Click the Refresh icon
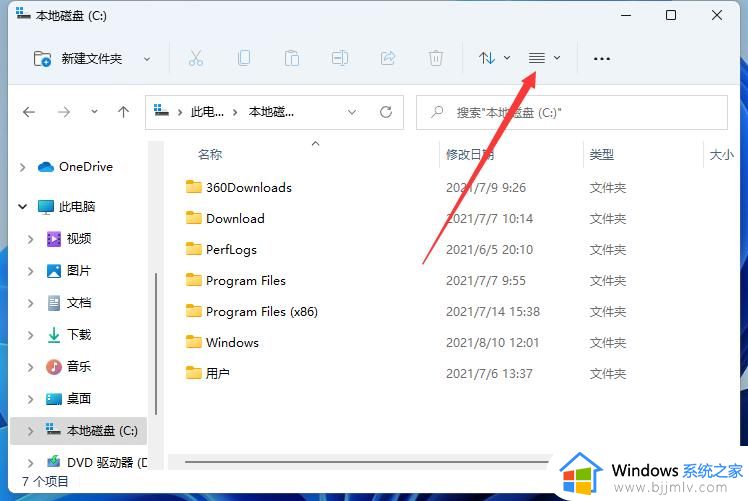Viewport: 748px width, 501px height. coord(386,112)
